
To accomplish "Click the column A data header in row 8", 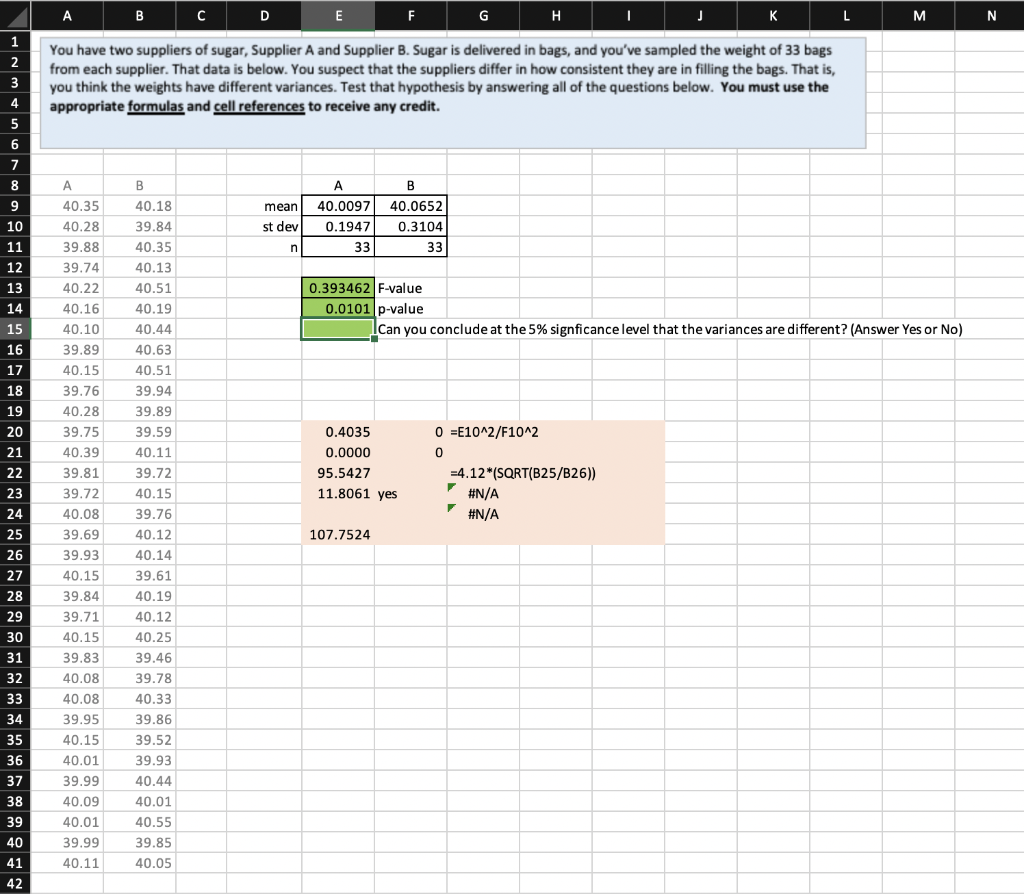I will click(x=67, y=185).
